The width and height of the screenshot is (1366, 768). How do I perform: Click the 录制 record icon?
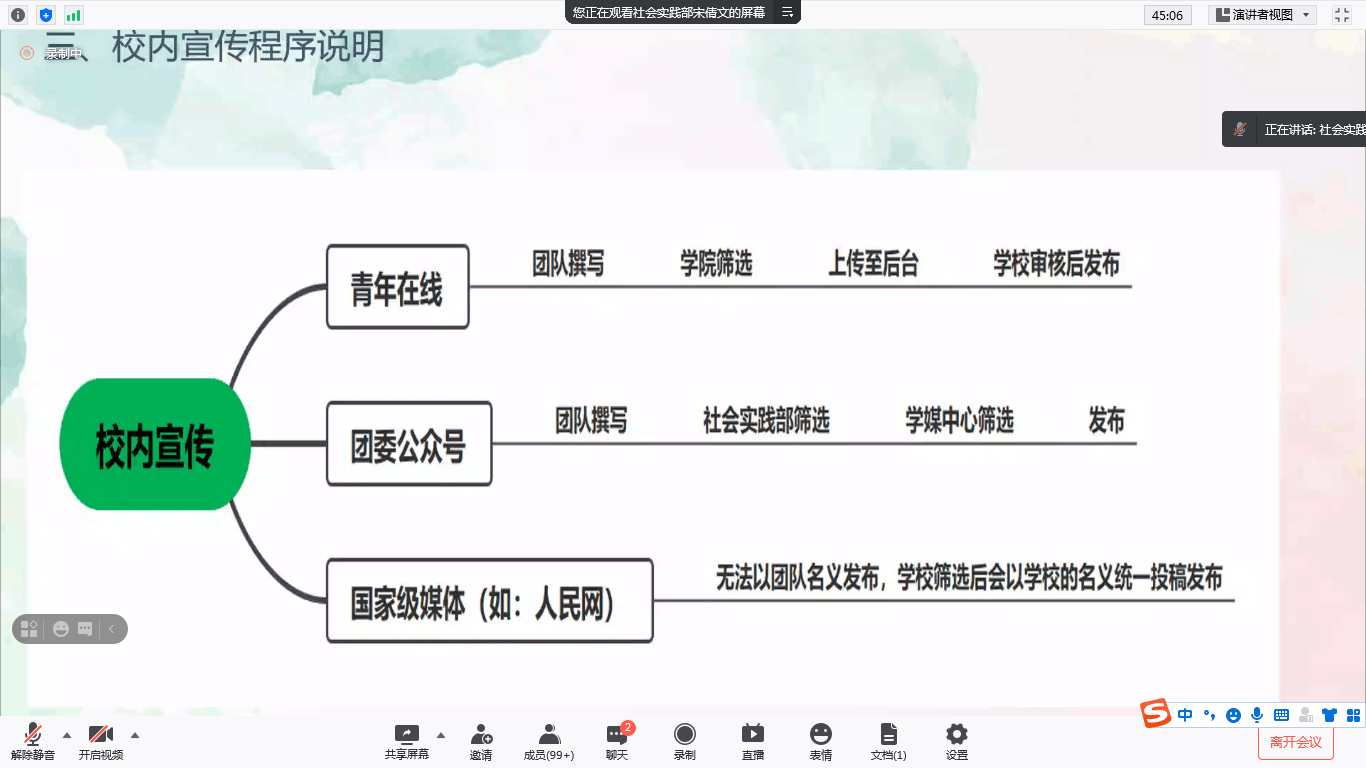(x=685, y=741)
